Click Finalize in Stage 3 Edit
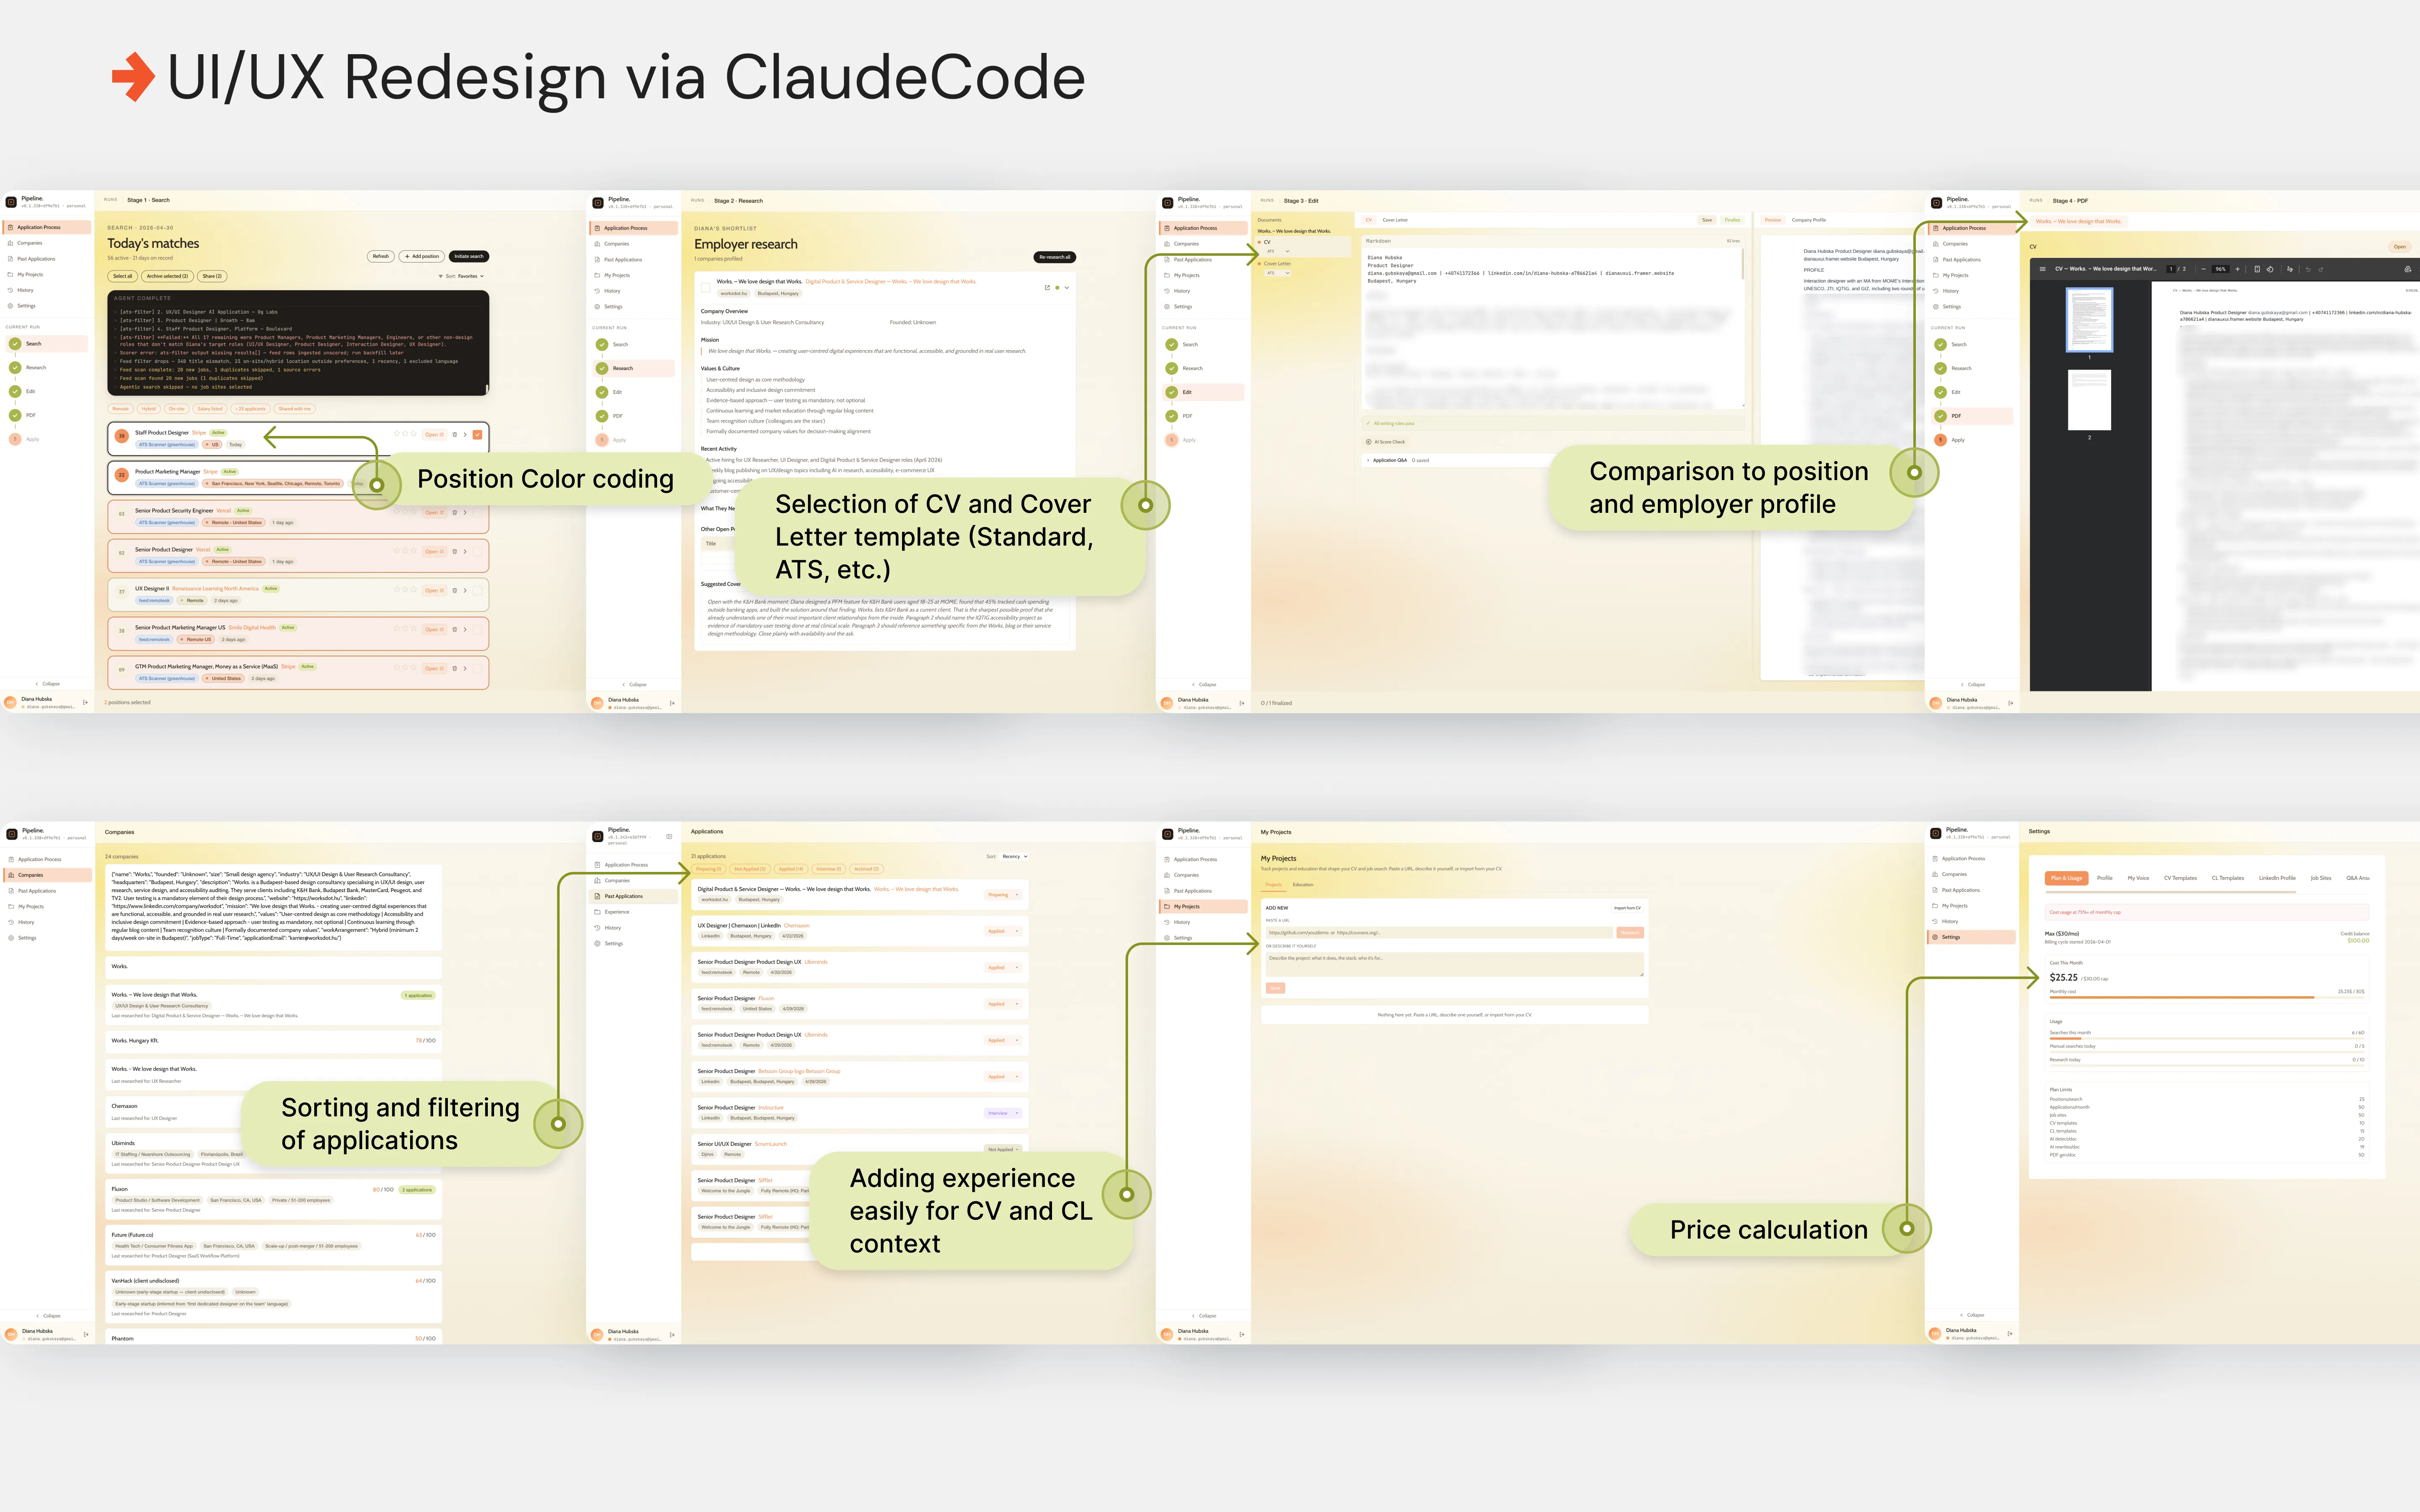This screenshot has height=1512, width=2420. [1733, 220]
